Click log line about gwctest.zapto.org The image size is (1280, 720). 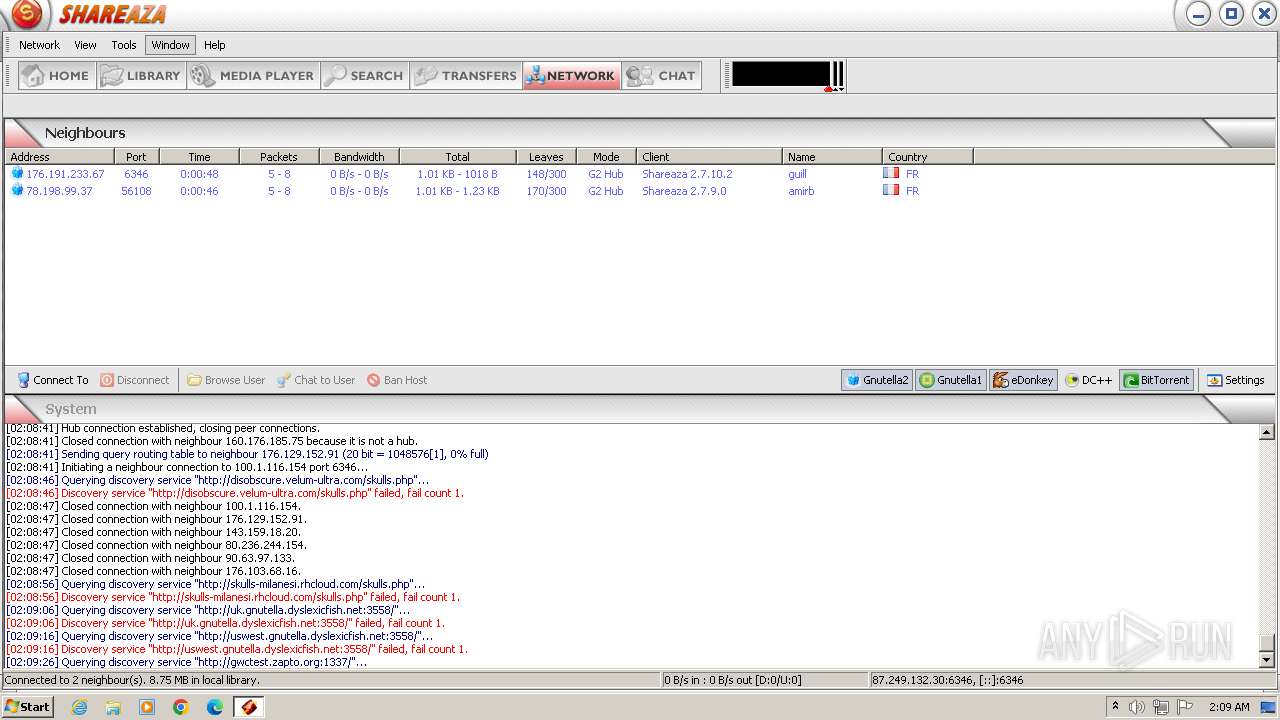[x=187, y=662]
